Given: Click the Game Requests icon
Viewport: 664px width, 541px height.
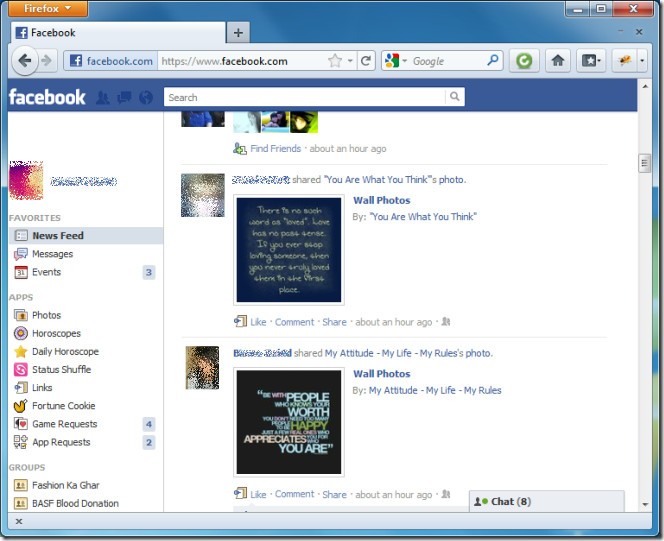Looking at the screenshot, I should (20, 424).
